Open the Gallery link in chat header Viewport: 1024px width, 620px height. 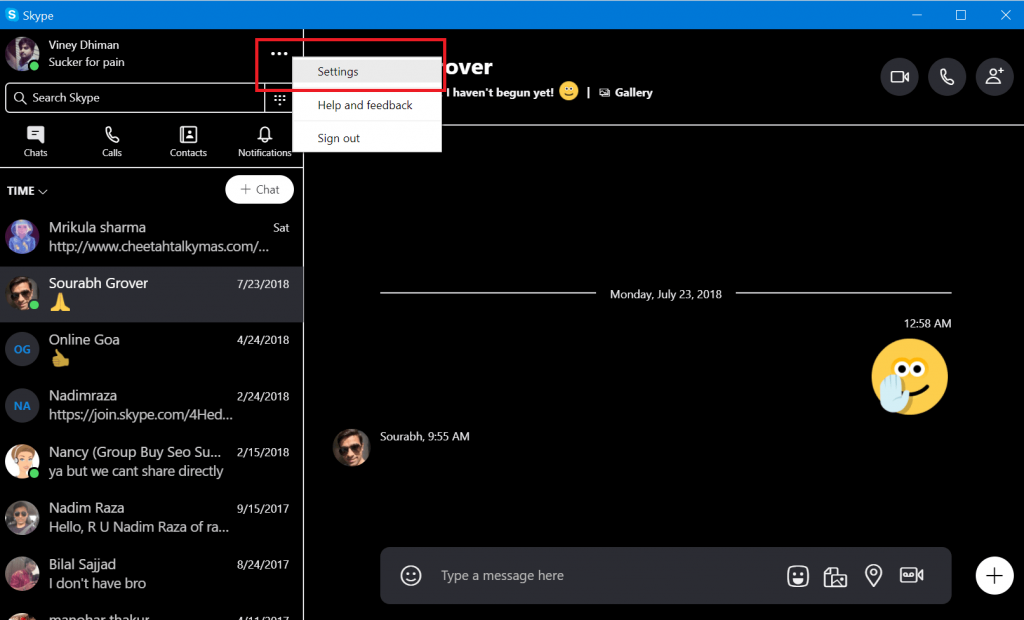[626, 92]
